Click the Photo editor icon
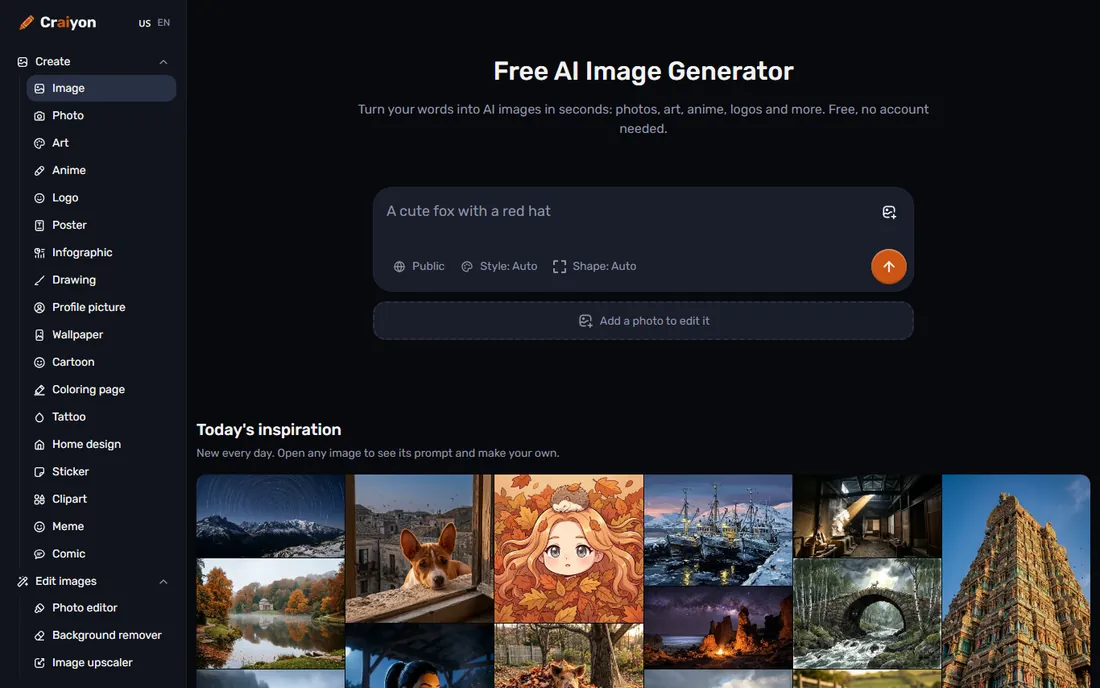1100x688 pixels. [x=39, y=608]
